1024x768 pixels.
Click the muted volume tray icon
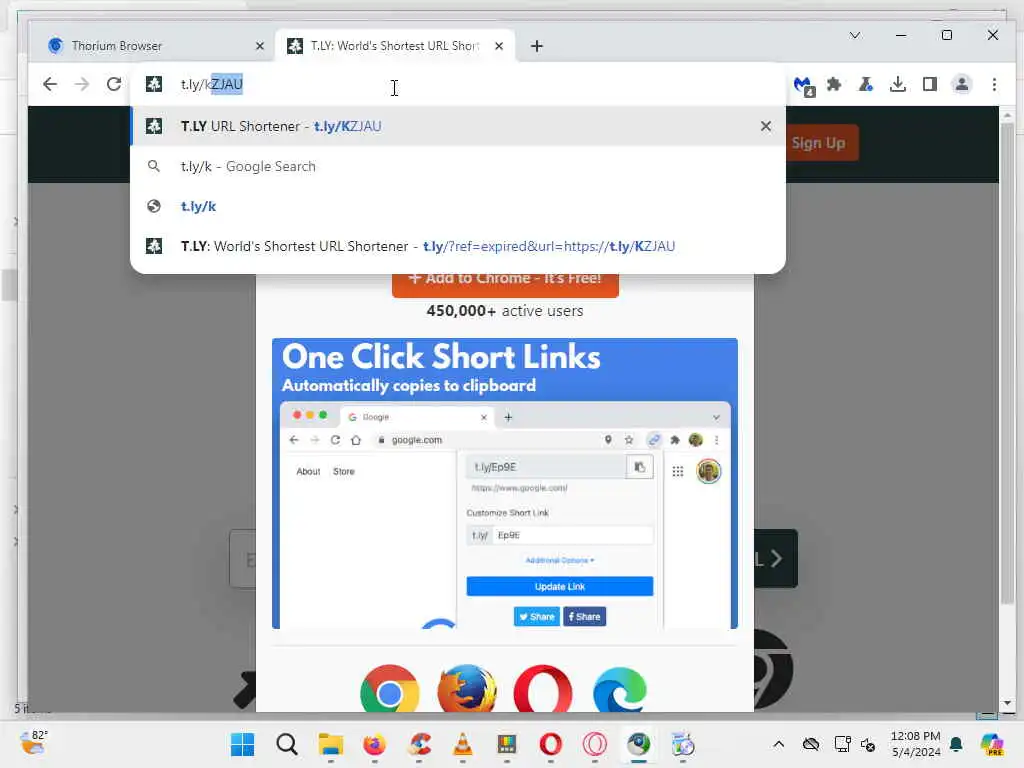[x=868, y=744]
